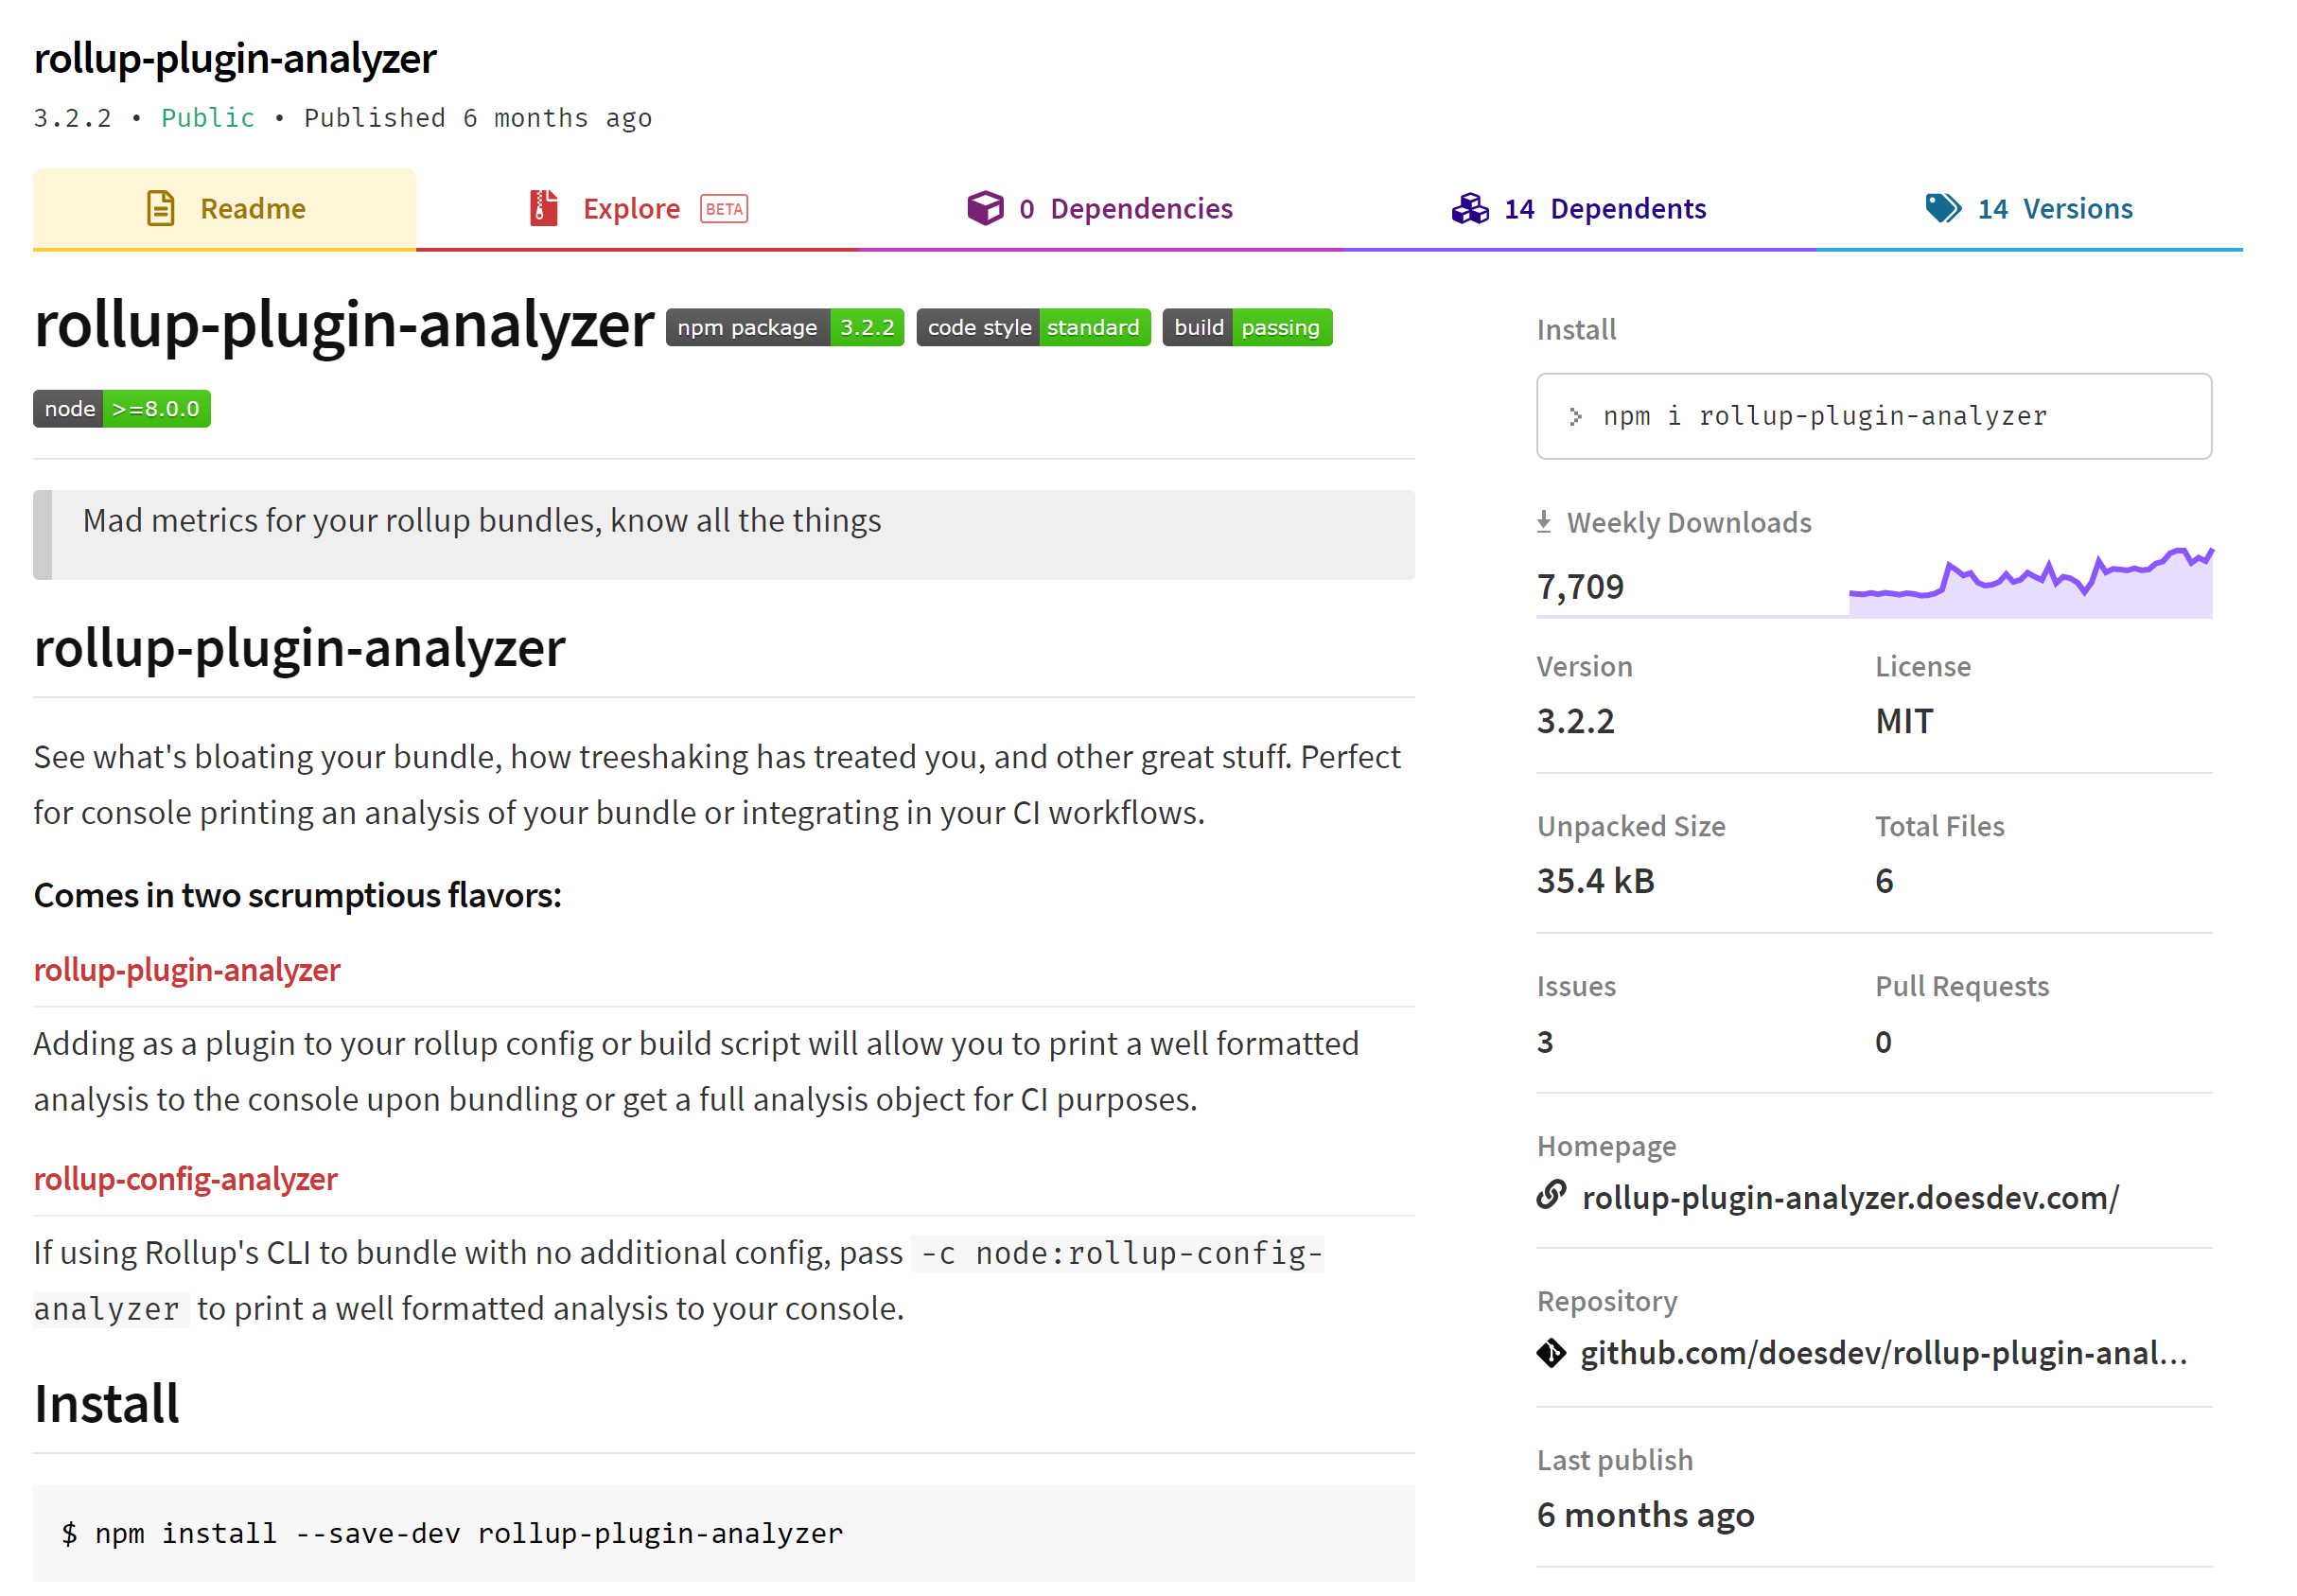Click the Readme document icon
2297x1596 pixels.
pyautogui.click(x=161, y=208)
